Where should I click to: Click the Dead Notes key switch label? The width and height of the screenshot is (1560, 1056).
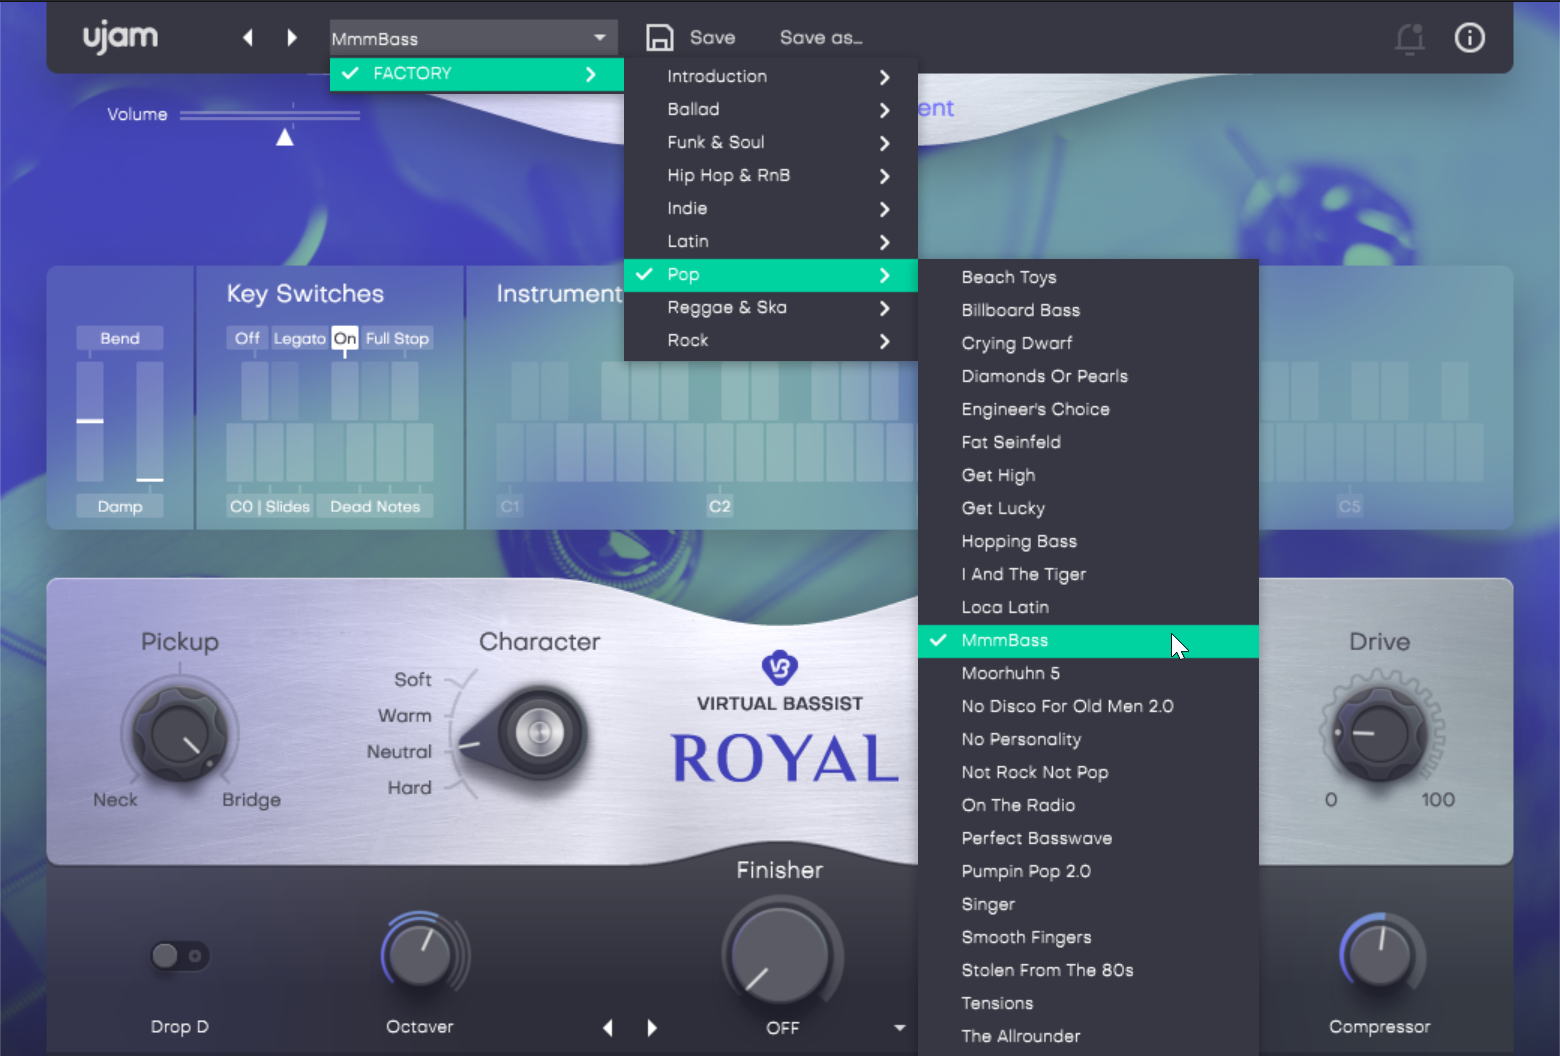click(375, 507)
